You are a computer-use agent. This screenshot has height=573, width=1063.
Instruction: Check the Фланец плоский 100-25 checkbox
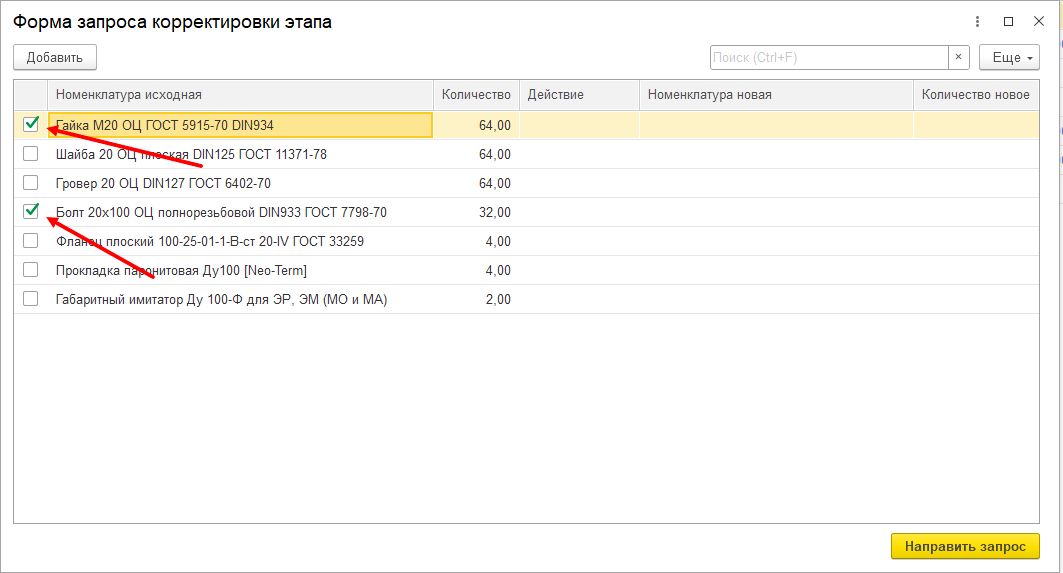pyautogui.click(x=31, y=241)
